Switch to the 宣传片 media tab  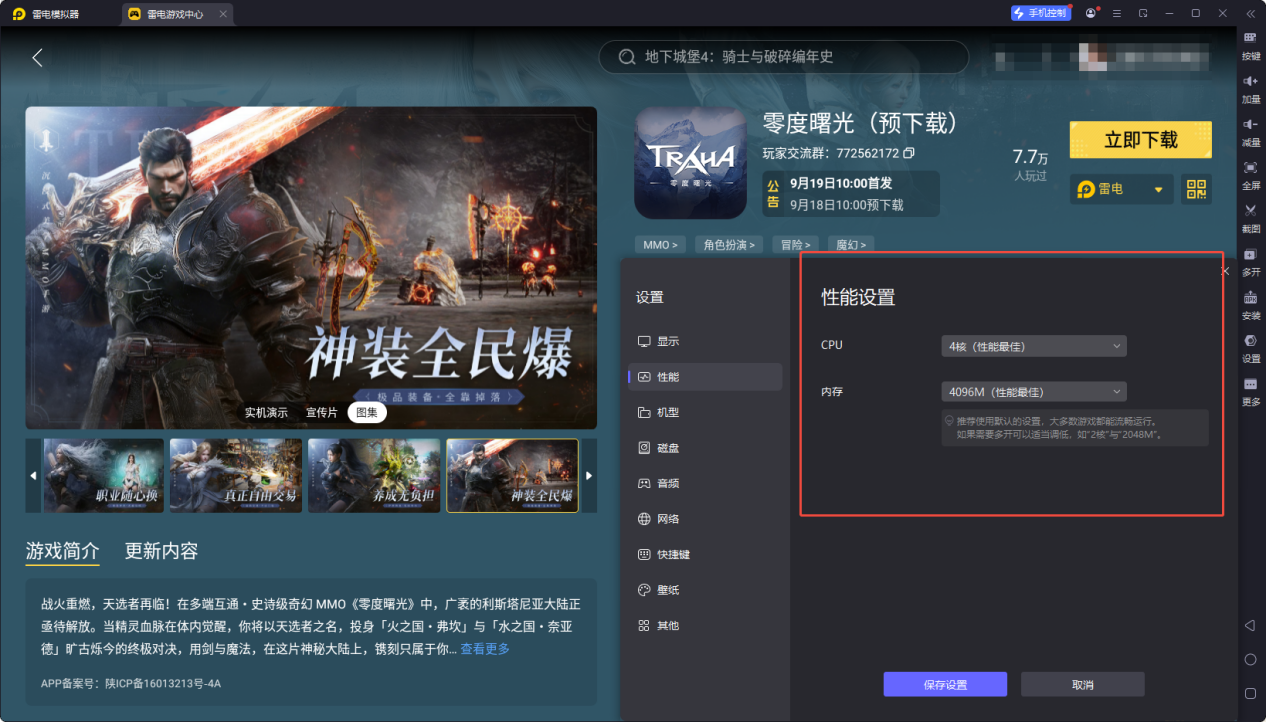[320, 412]
